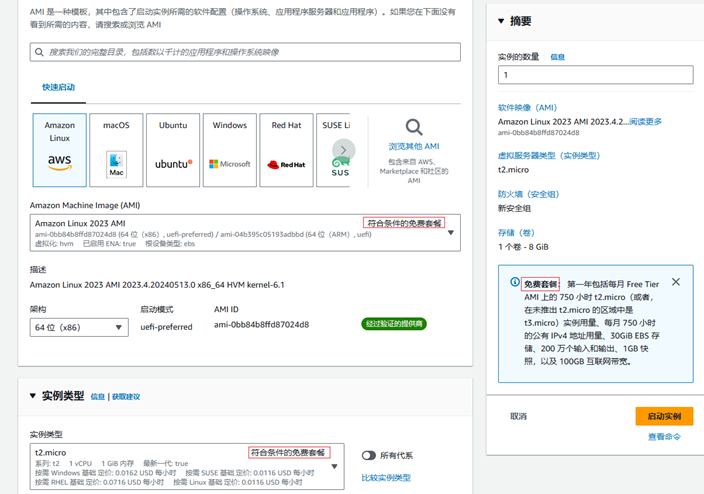704x494 pixels.
Task: Click t2.micro under the virtual server type summary
Action: tap(513, 170)
